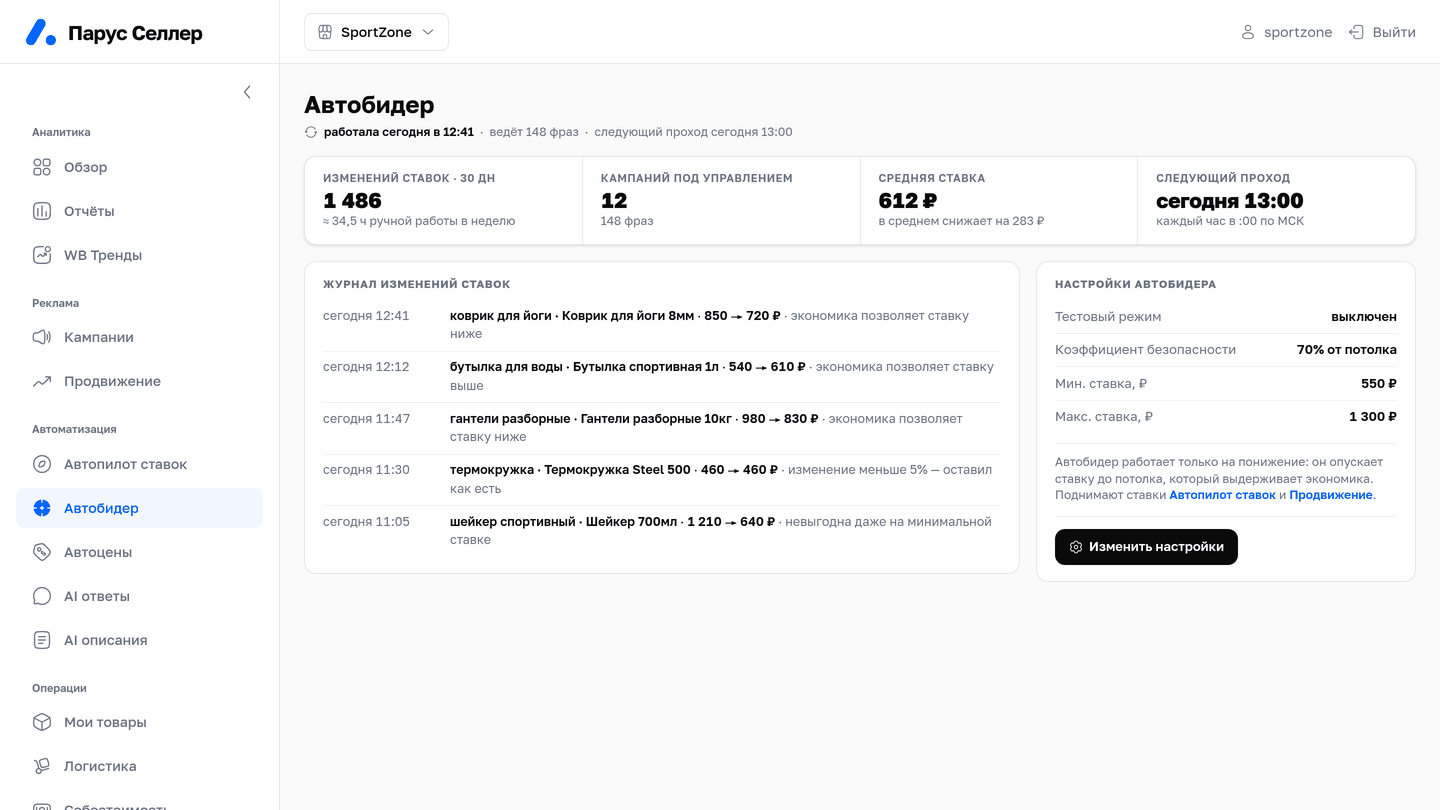
Task: Click the Мин. ставка value 550 ₽
Action: (x=1379, y=383)
